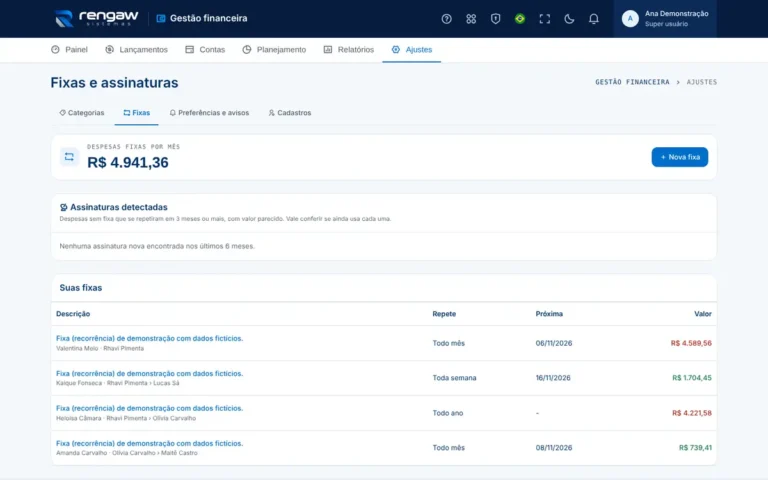Click date 06/11/2026

[553, 343]
